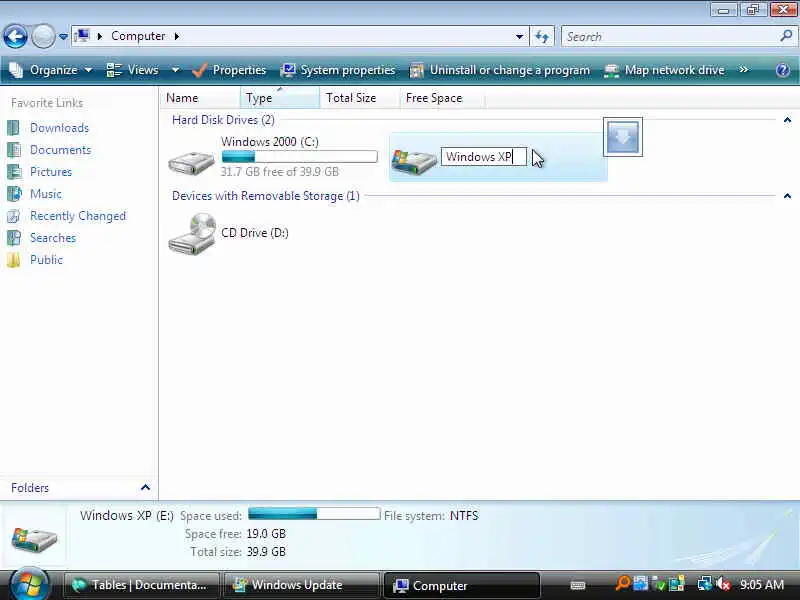The image size is (800, 600).
Task: Click the computer icon in address bar
Action: point(82,36)
